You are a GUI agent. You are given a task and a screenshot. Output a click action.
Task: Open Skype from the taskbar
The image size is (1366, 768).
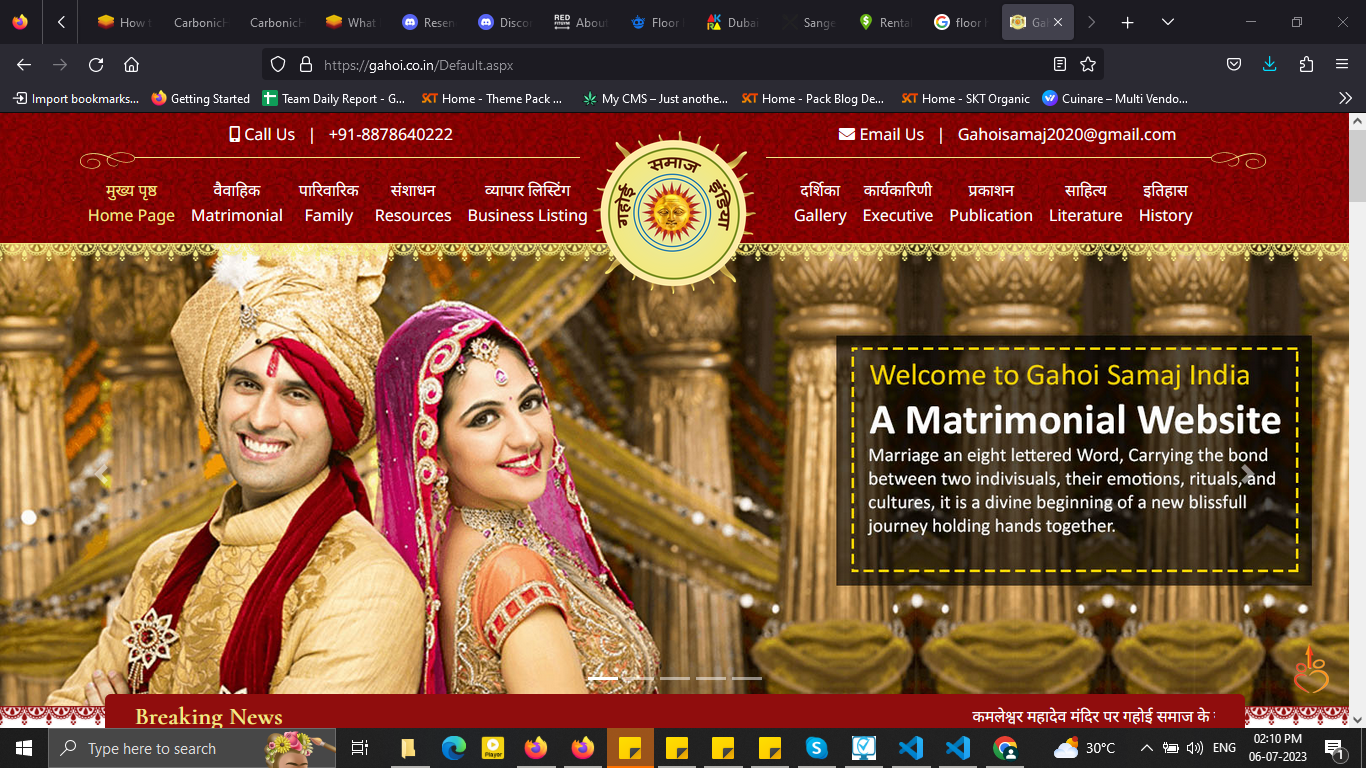816,748
